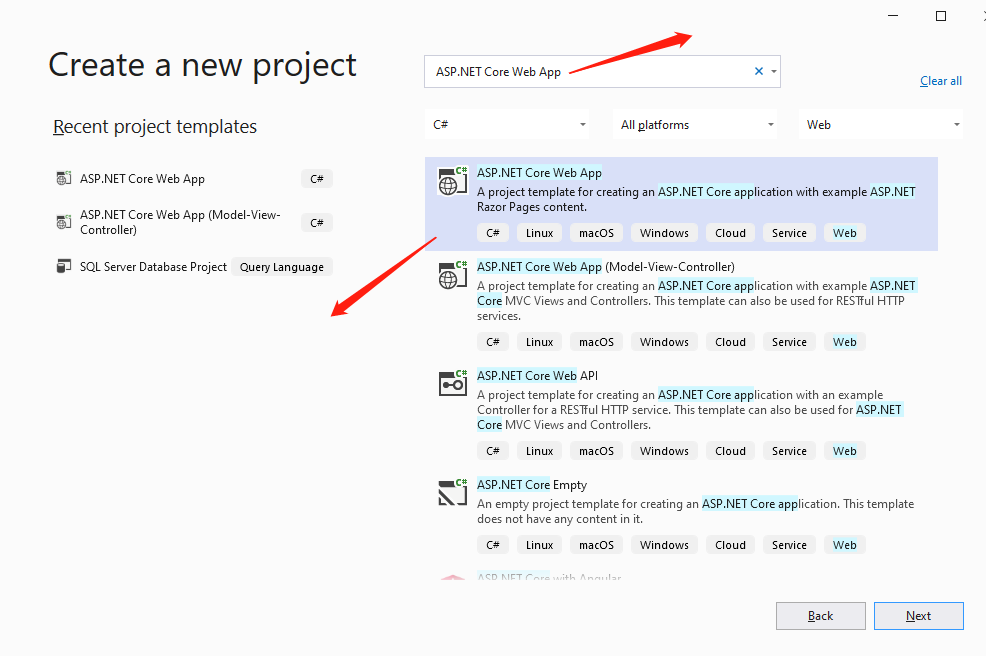This screenshot has width=986, height=656.
Task: Select the ASP.NET Core Empty template title
Action: 531,484
